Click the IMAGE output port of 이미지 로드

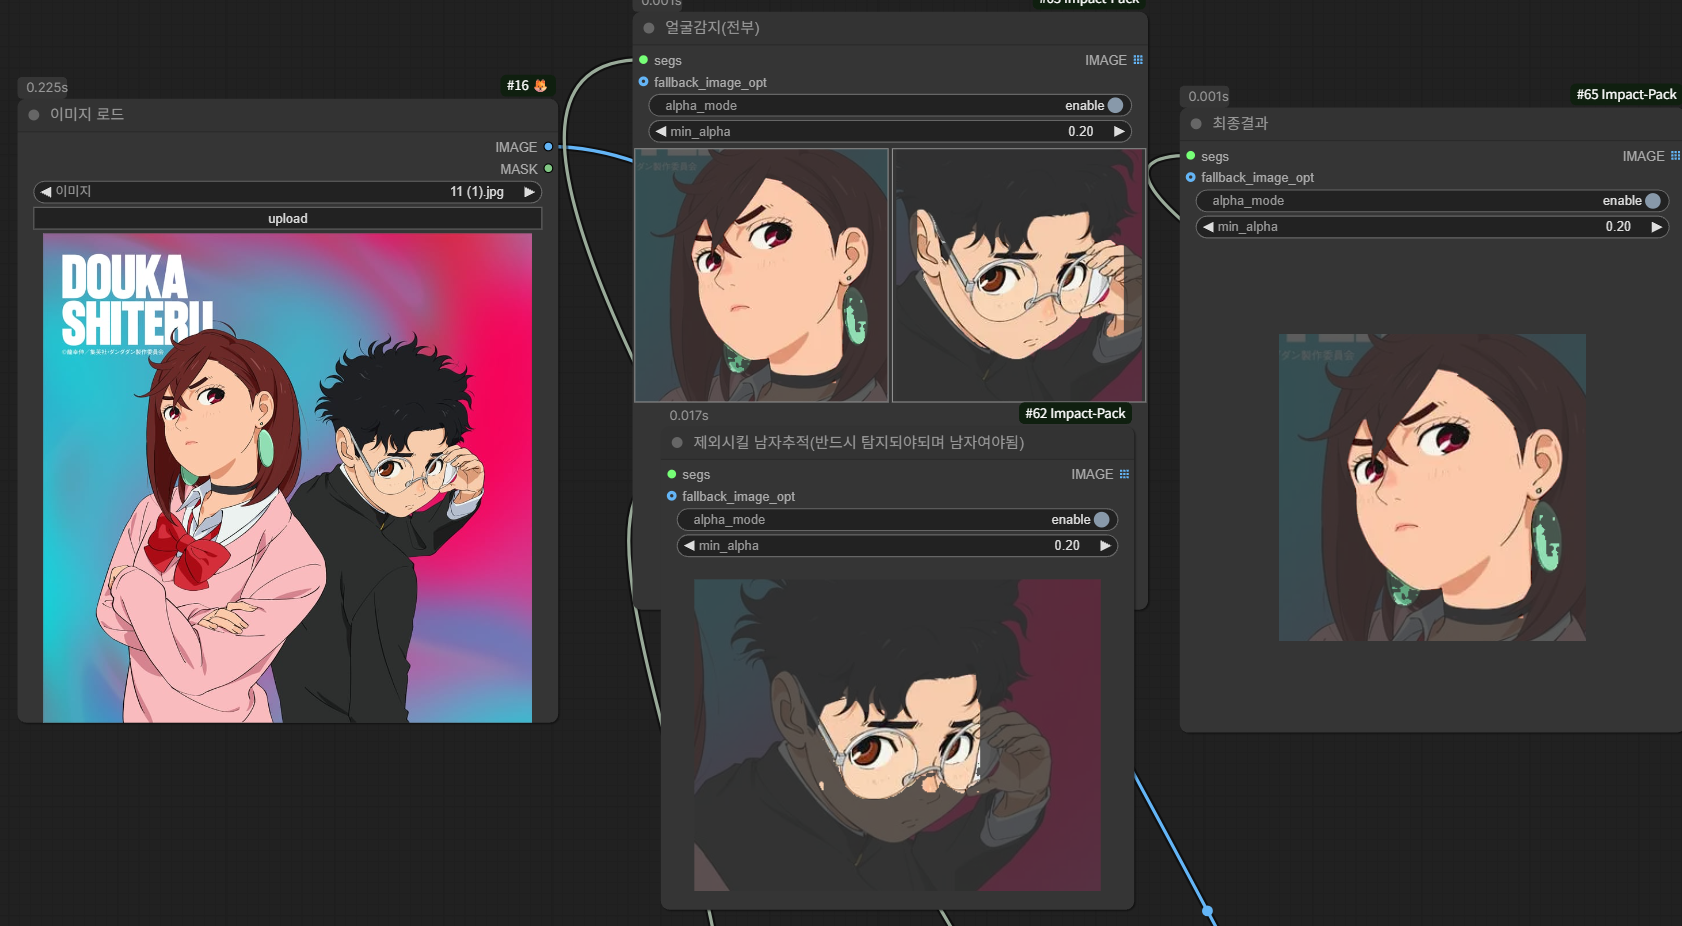pos(548,147)
